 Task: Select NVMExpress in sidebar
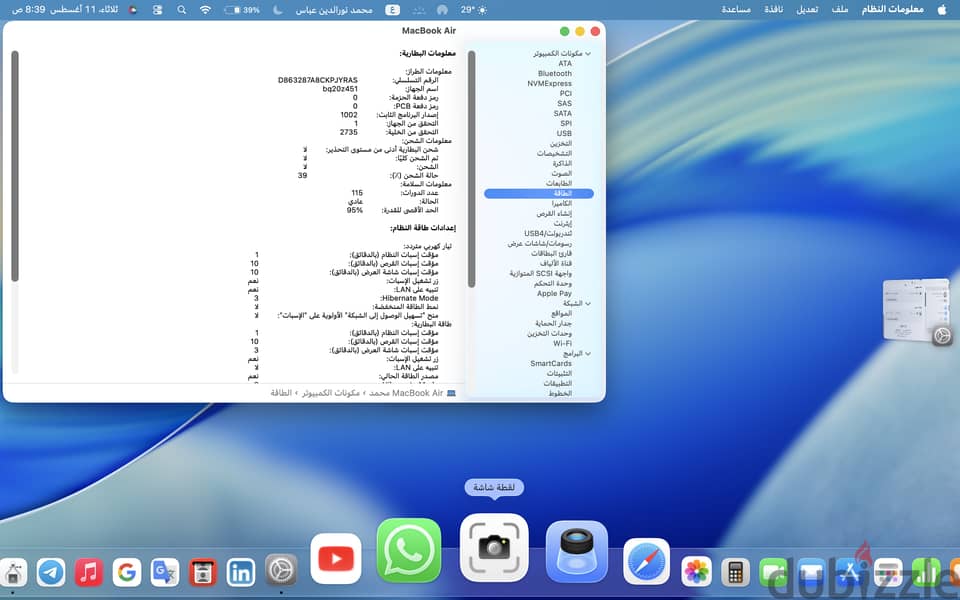coord(550,83)
